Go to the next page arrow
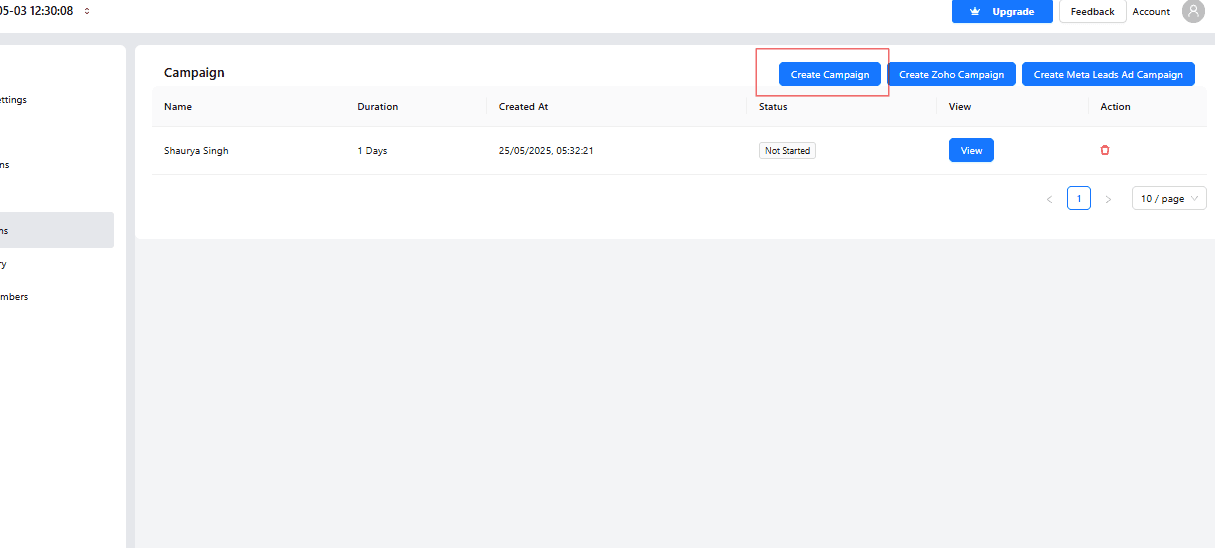 (x=1108, y=199)
